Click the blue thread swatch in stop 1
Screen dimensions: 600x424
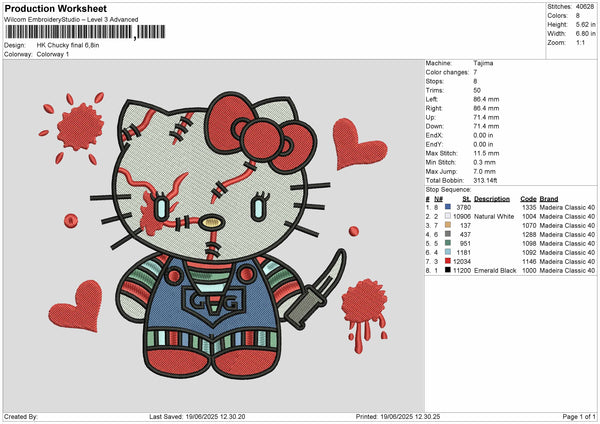pyautogui.click(x=447, y=207)
